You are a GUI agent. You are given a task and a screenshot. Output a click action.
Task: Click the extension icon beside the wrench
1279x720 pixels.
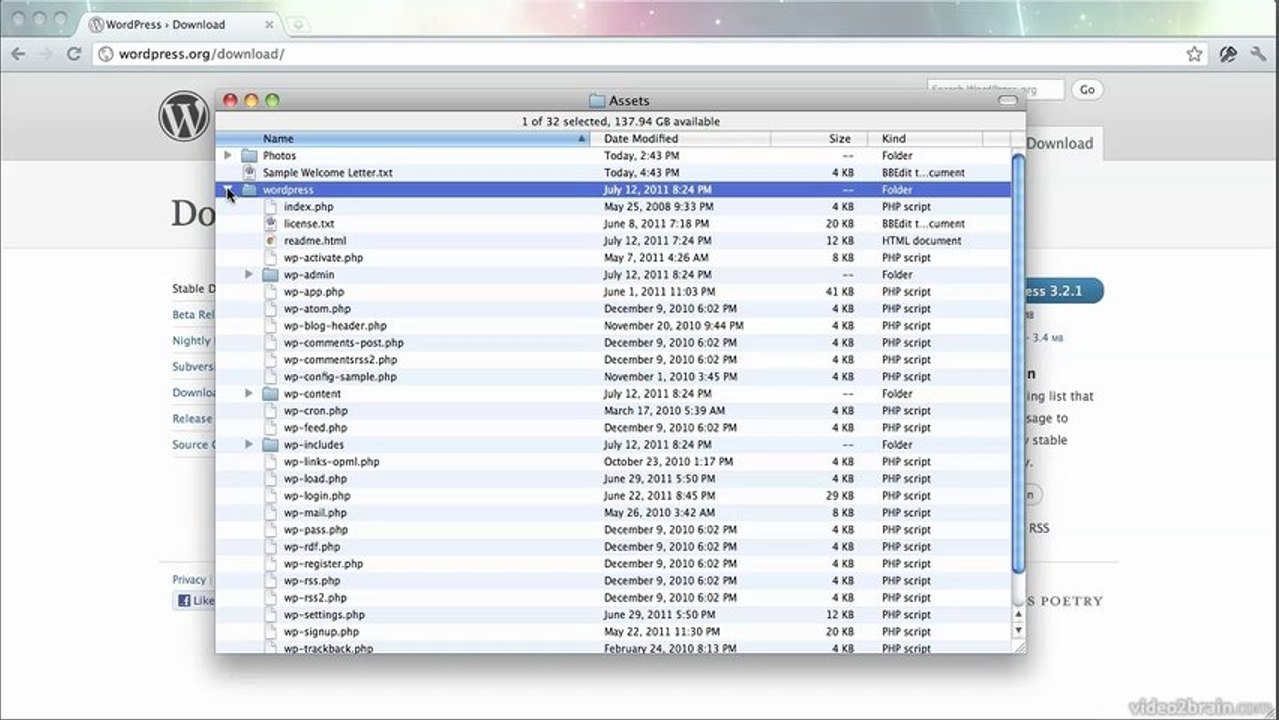click(x=1228, y=54)
